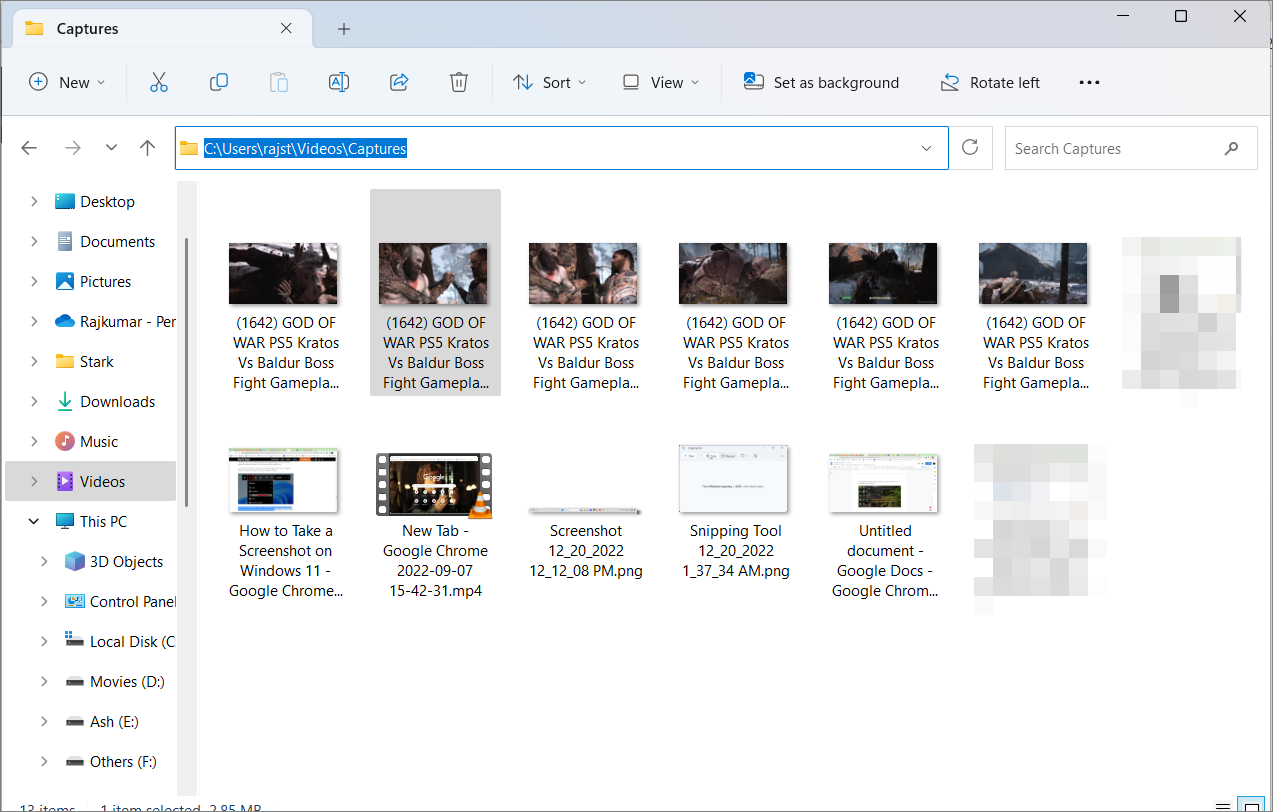The width and height of the screenshot is (1273, 812).
Task: Switch to details view in the status bar
Action: pos(1223,806)
